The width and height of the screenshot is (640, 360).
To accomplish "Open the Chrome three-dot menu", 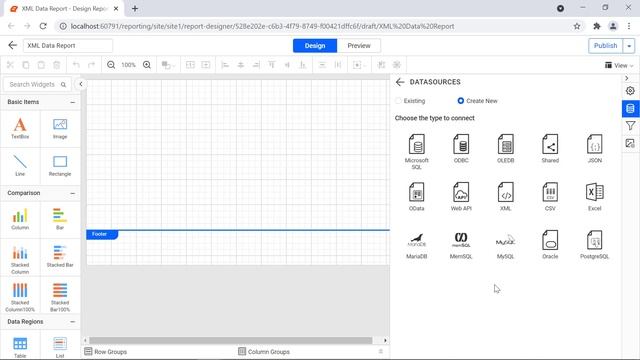I will tap(629, 26).
